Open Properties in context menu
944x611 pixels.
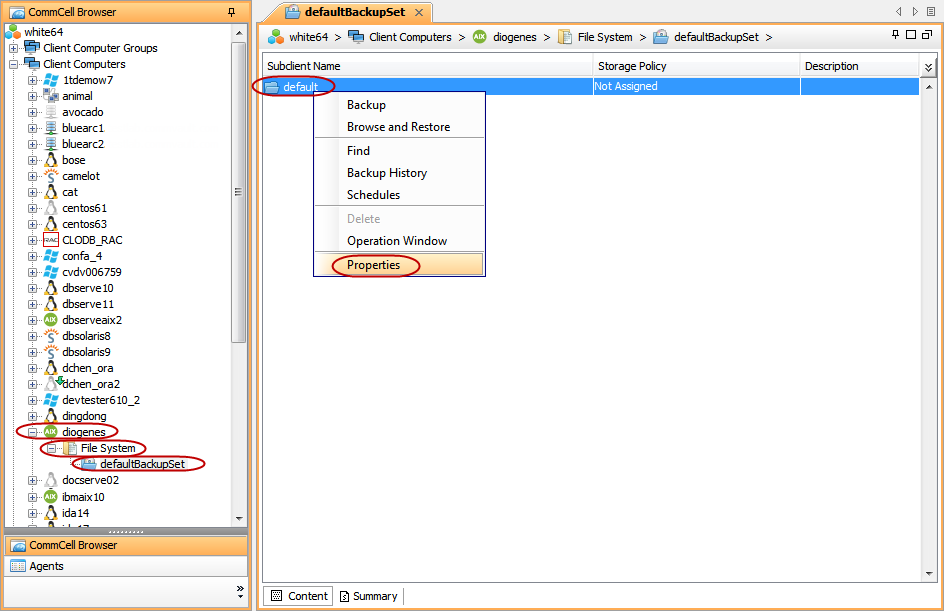(x=399, y=265)
